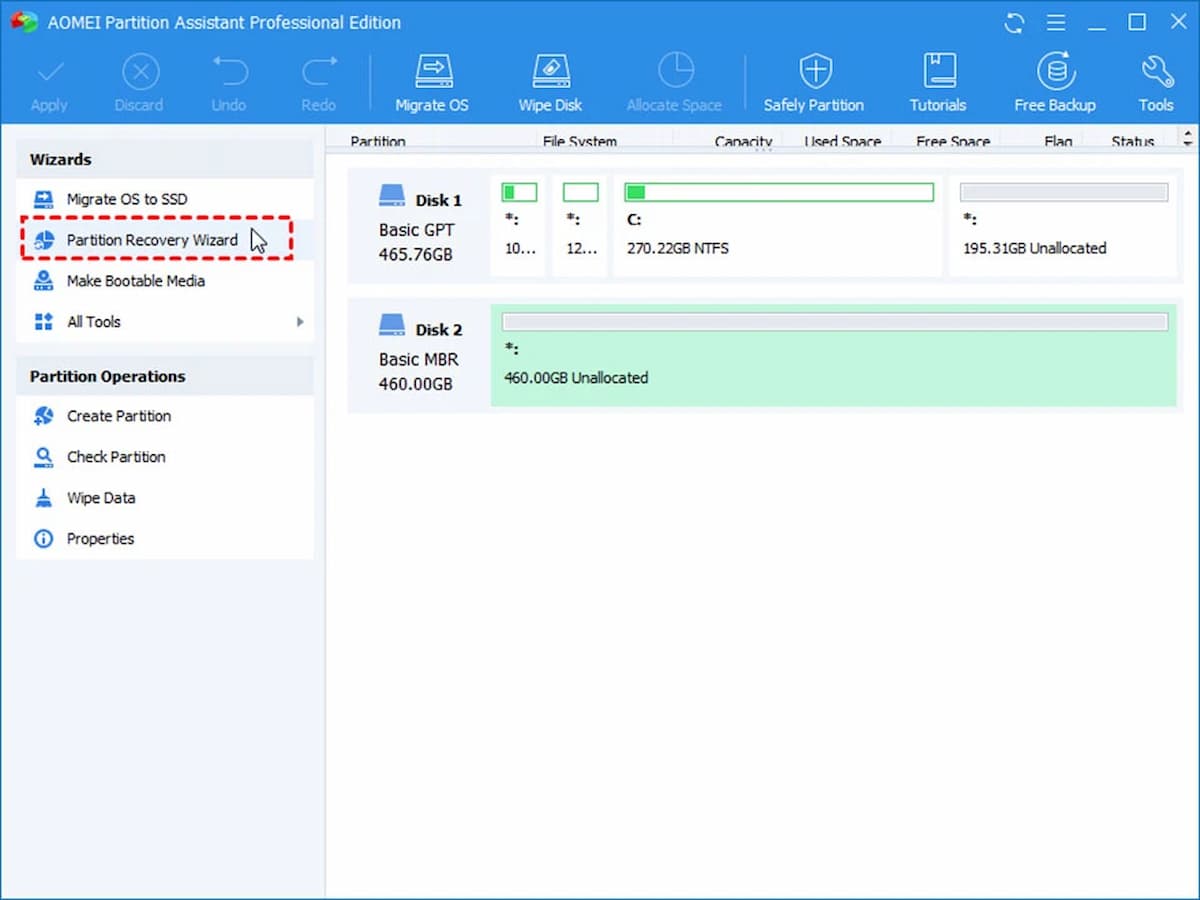The image size is (1200, 900).
Task: Click the Discard toolbar button
Action: (139, 80)
